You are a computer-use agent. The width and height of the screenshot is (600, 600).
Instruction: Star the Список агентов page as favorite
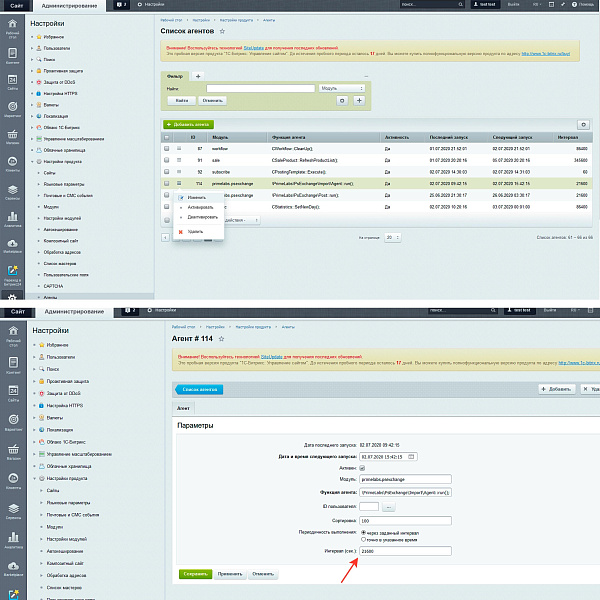pos(236,32)
